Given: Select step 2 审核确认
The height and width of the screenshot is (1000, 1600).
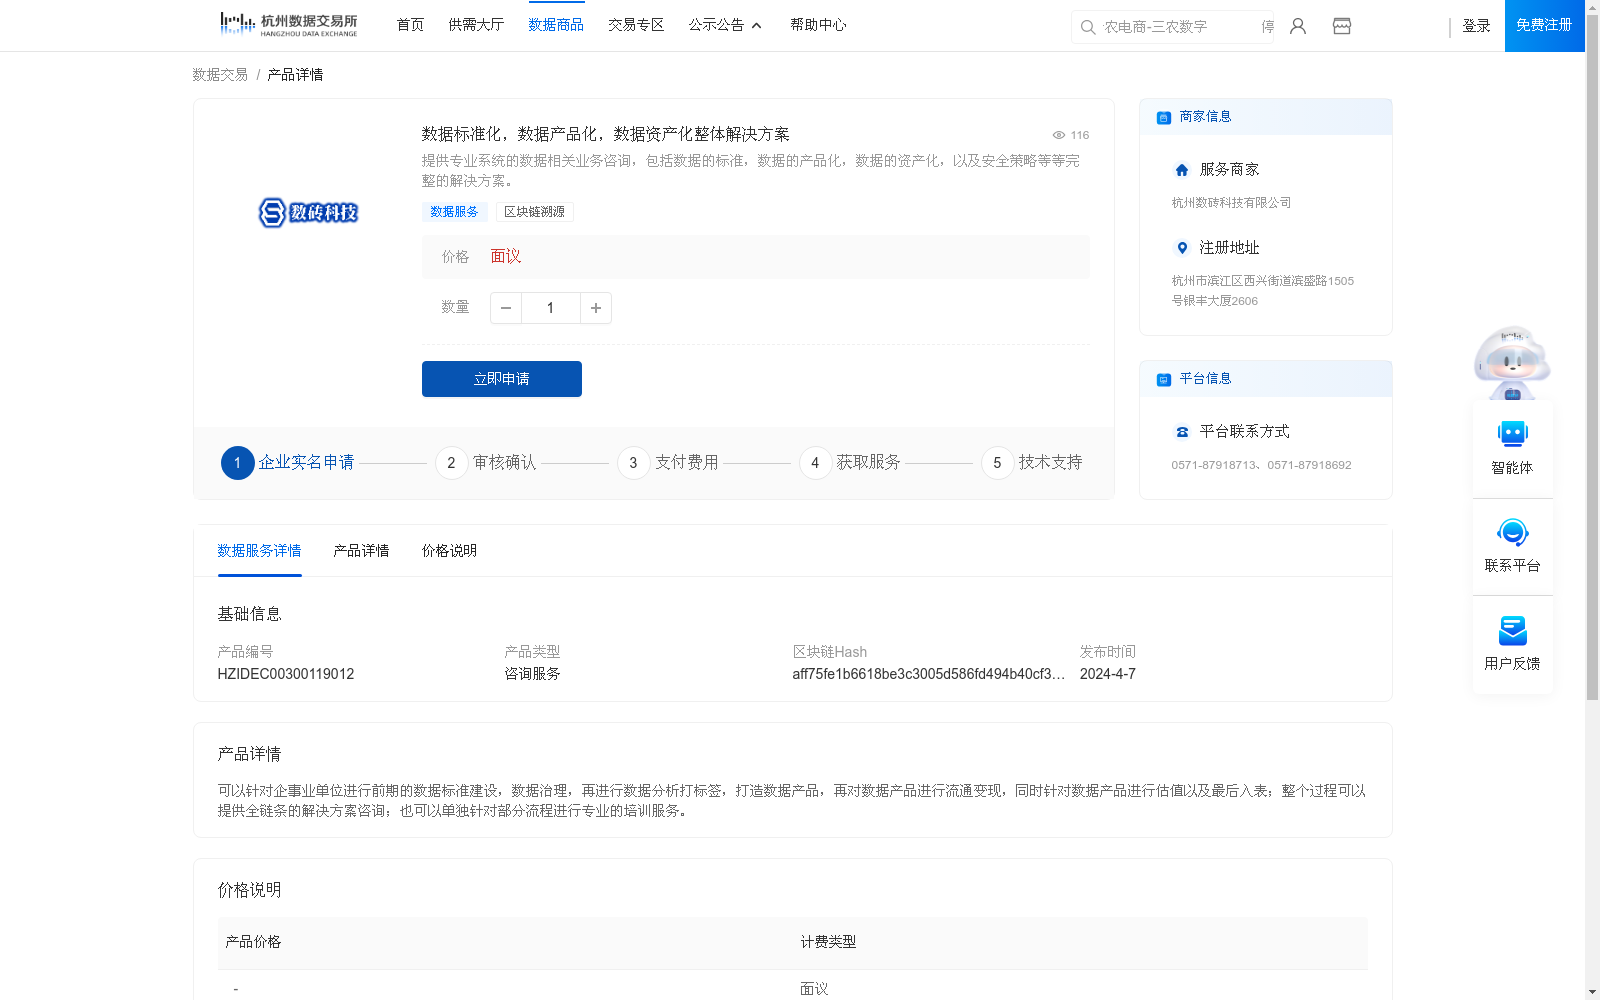Looking at the screenshot, I should click(486, 463).
